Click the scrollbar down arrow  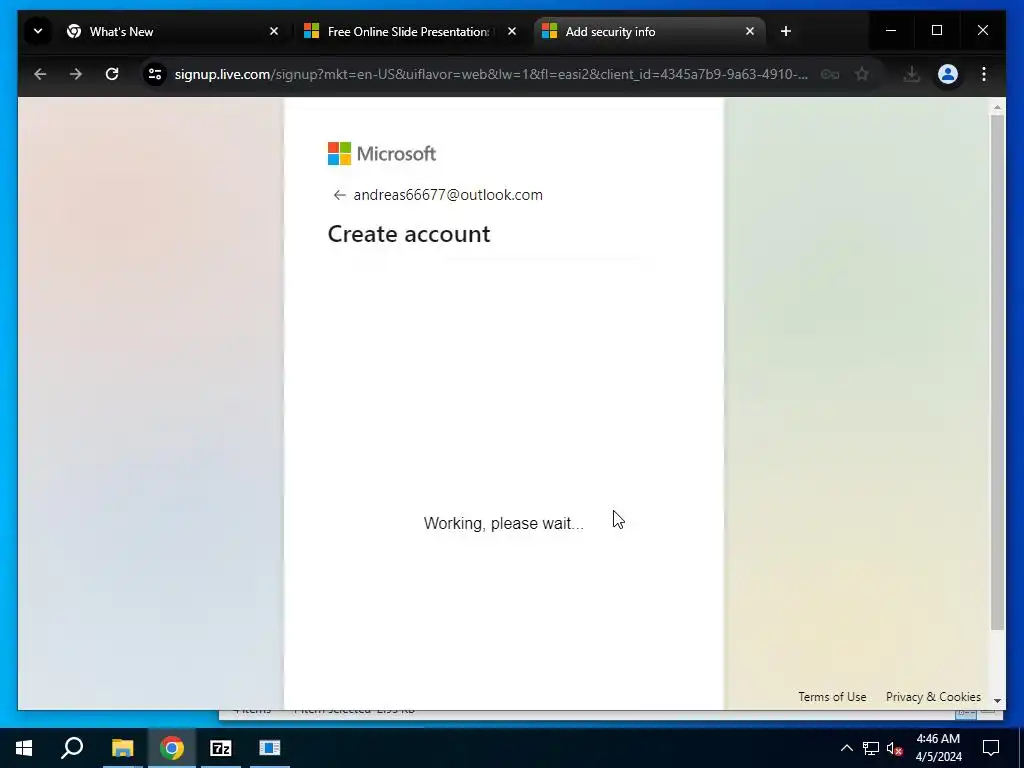point(997,701)
